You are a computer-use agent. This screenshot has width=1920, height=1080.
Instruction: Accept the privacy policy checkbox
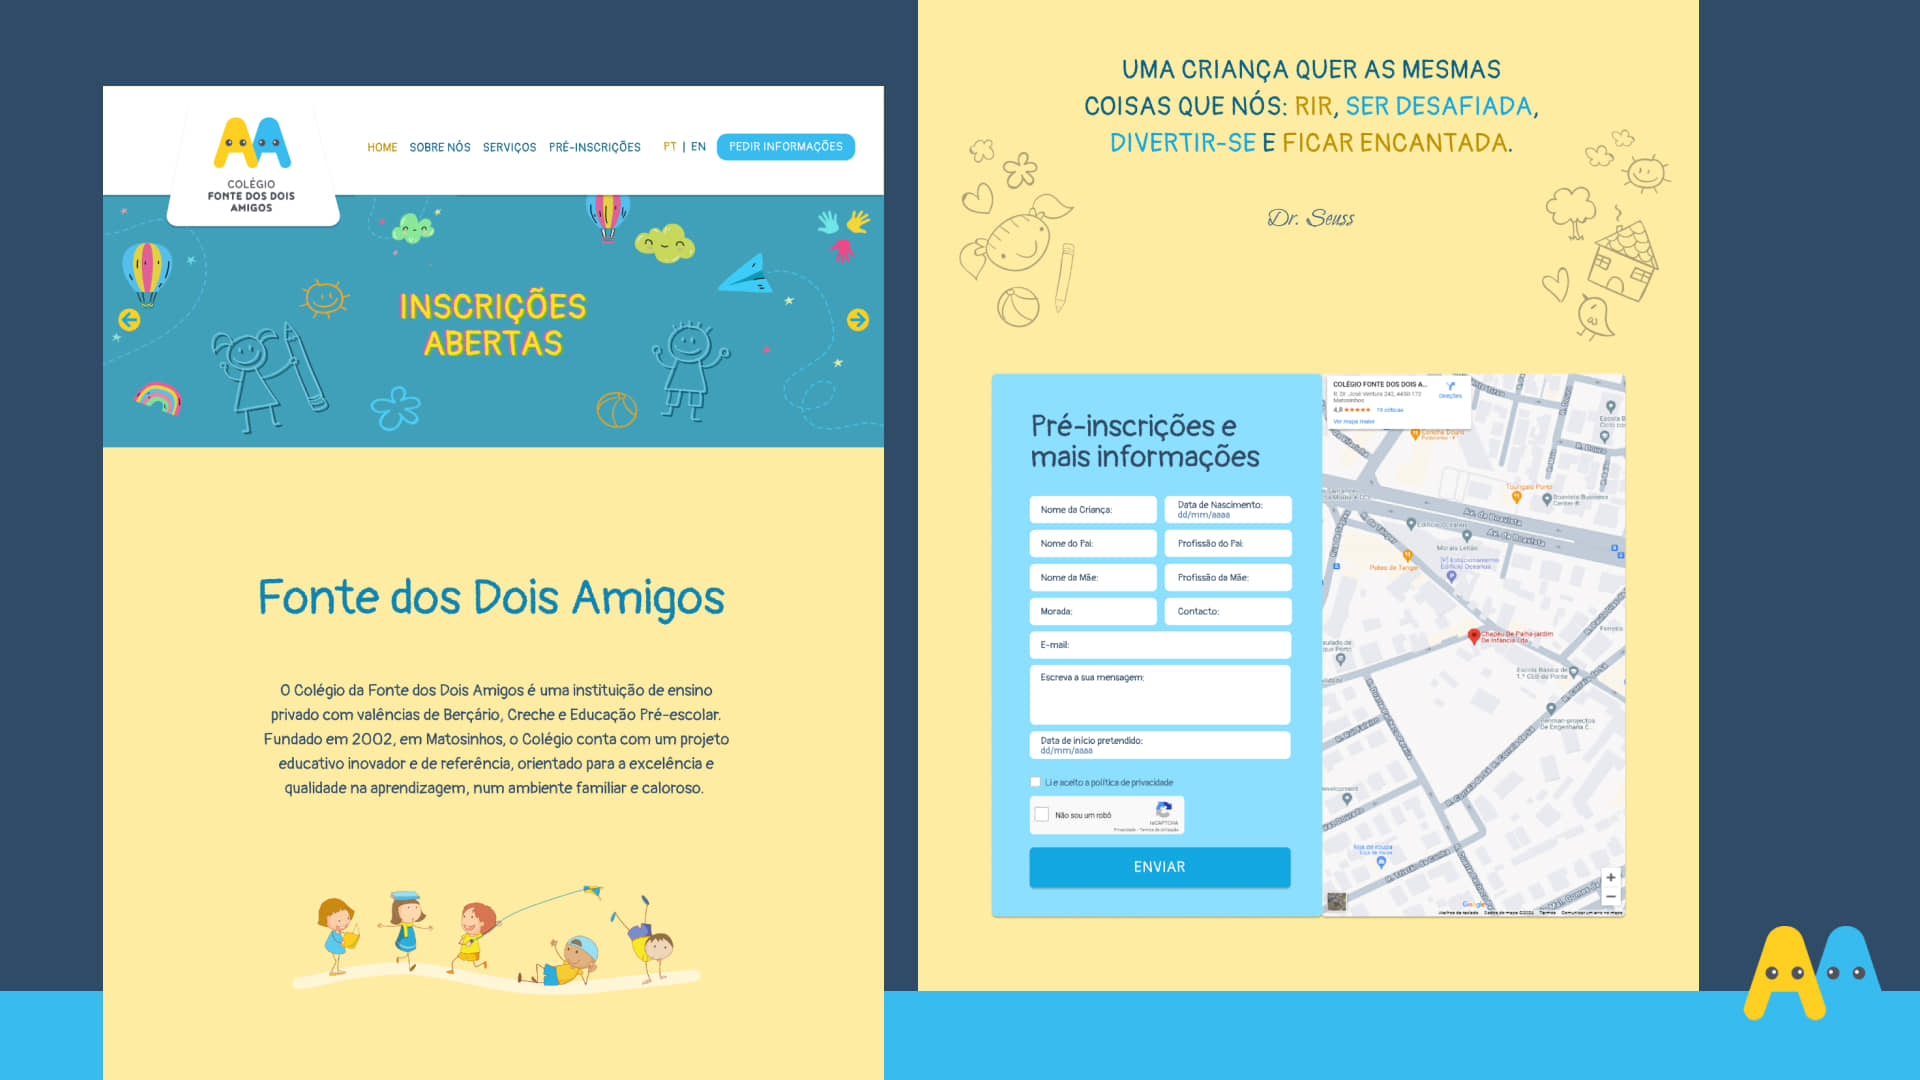[1035, 782]
